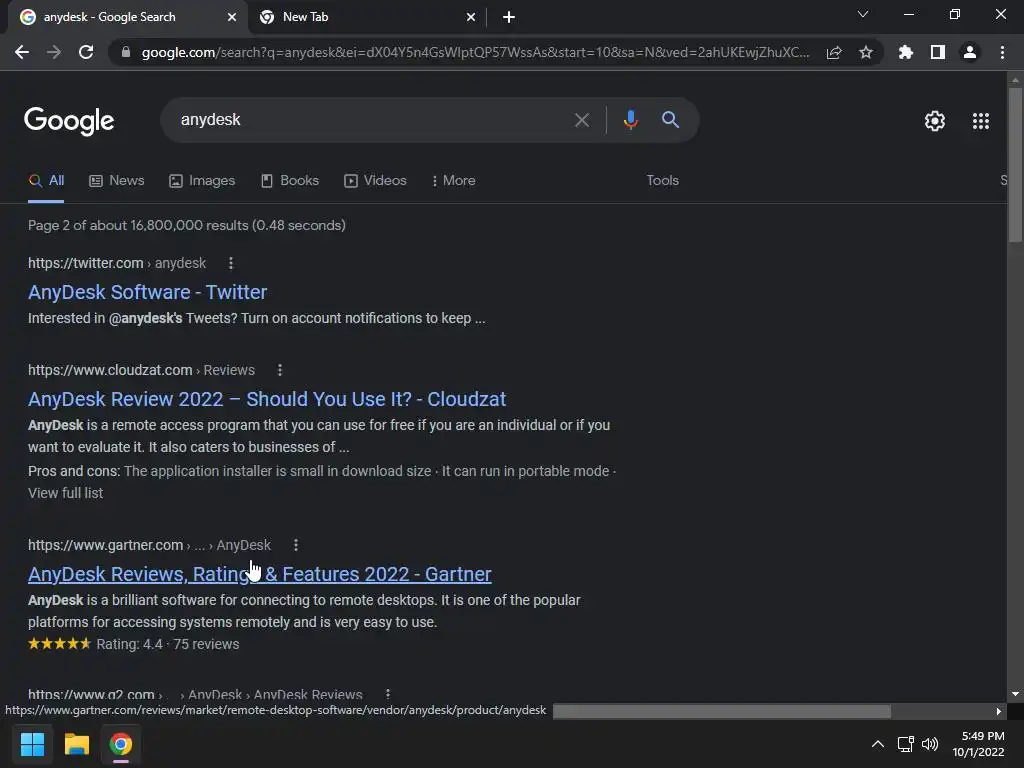
Task: Switch to the Books tab
Action: 290,180
